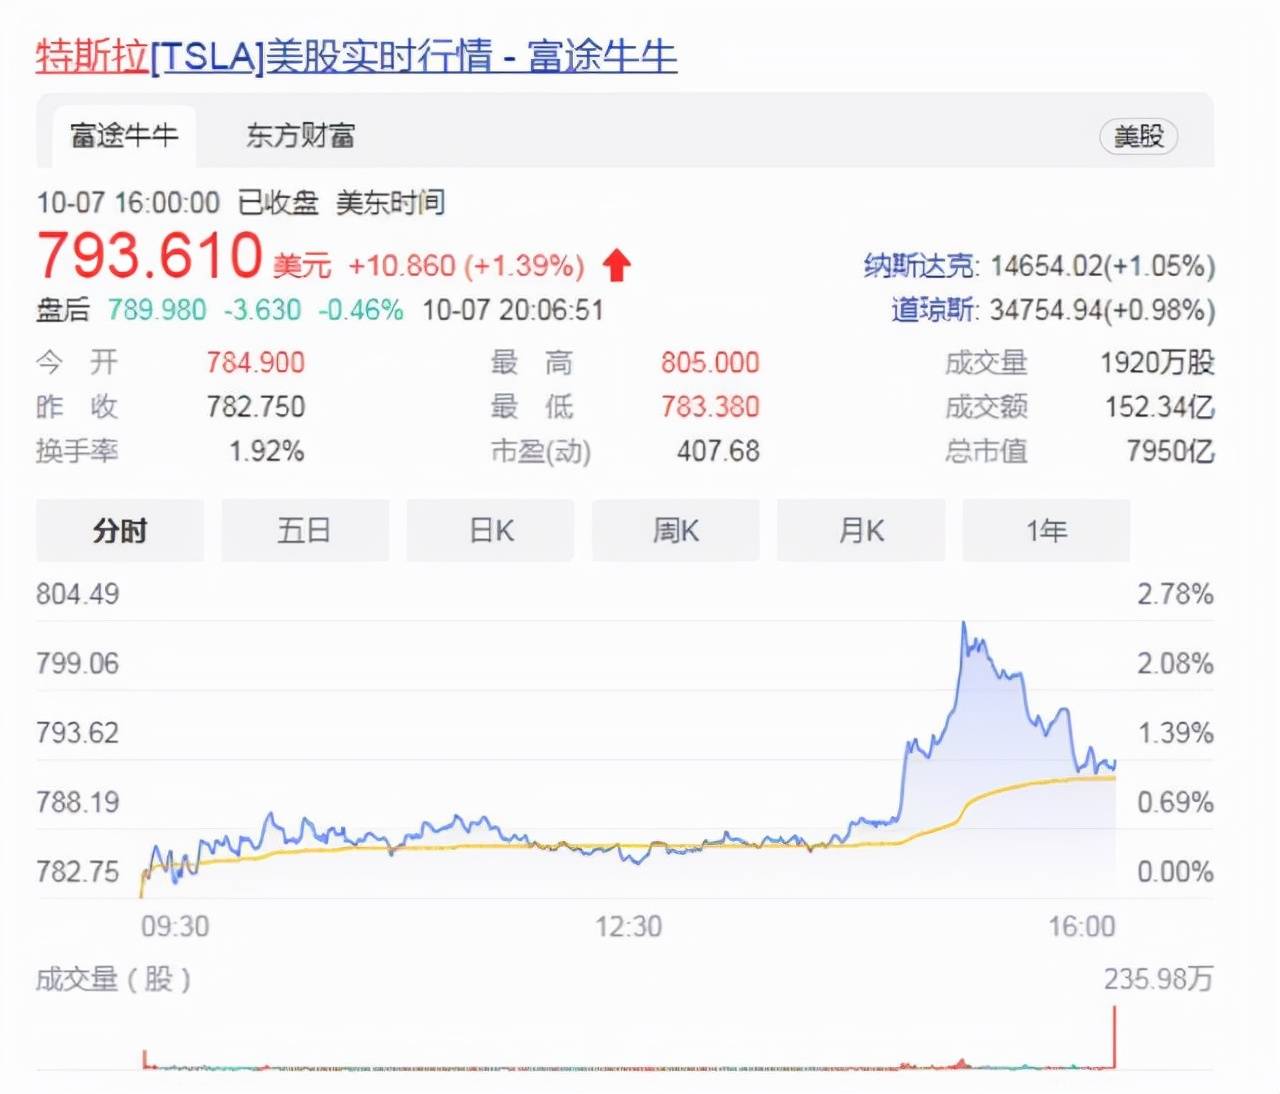1280x1094 pixels.
Task: Click the 最高 value 805.000
Action: 710,362
